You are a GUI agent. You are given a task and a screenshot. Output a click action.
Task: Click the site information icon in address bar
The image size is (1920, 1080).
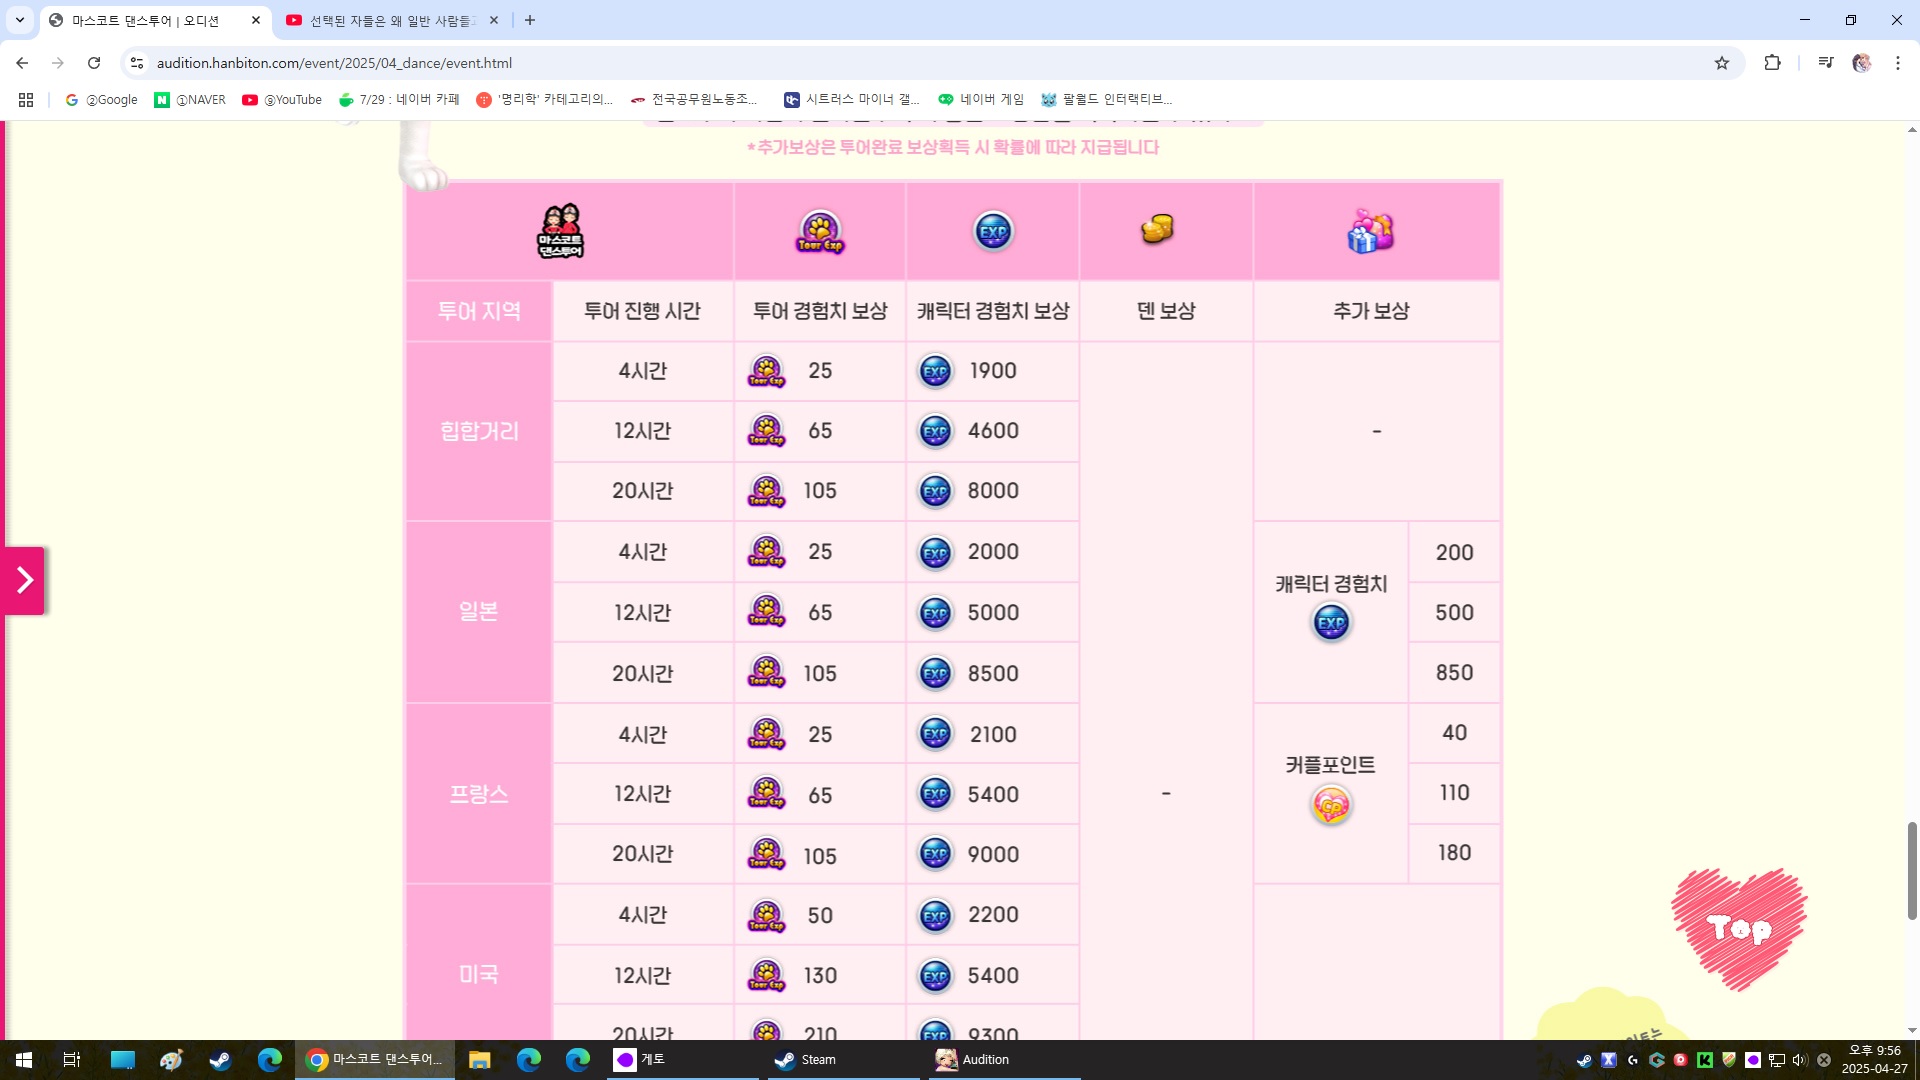(137, 63)
